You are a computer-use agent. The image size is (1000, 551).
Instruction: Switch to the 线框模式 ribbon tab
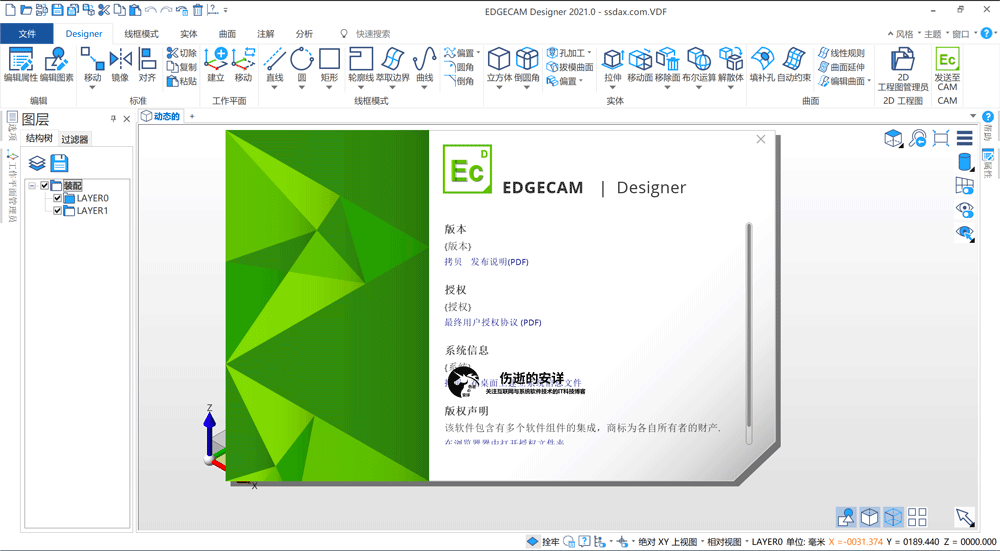[141, 34]
